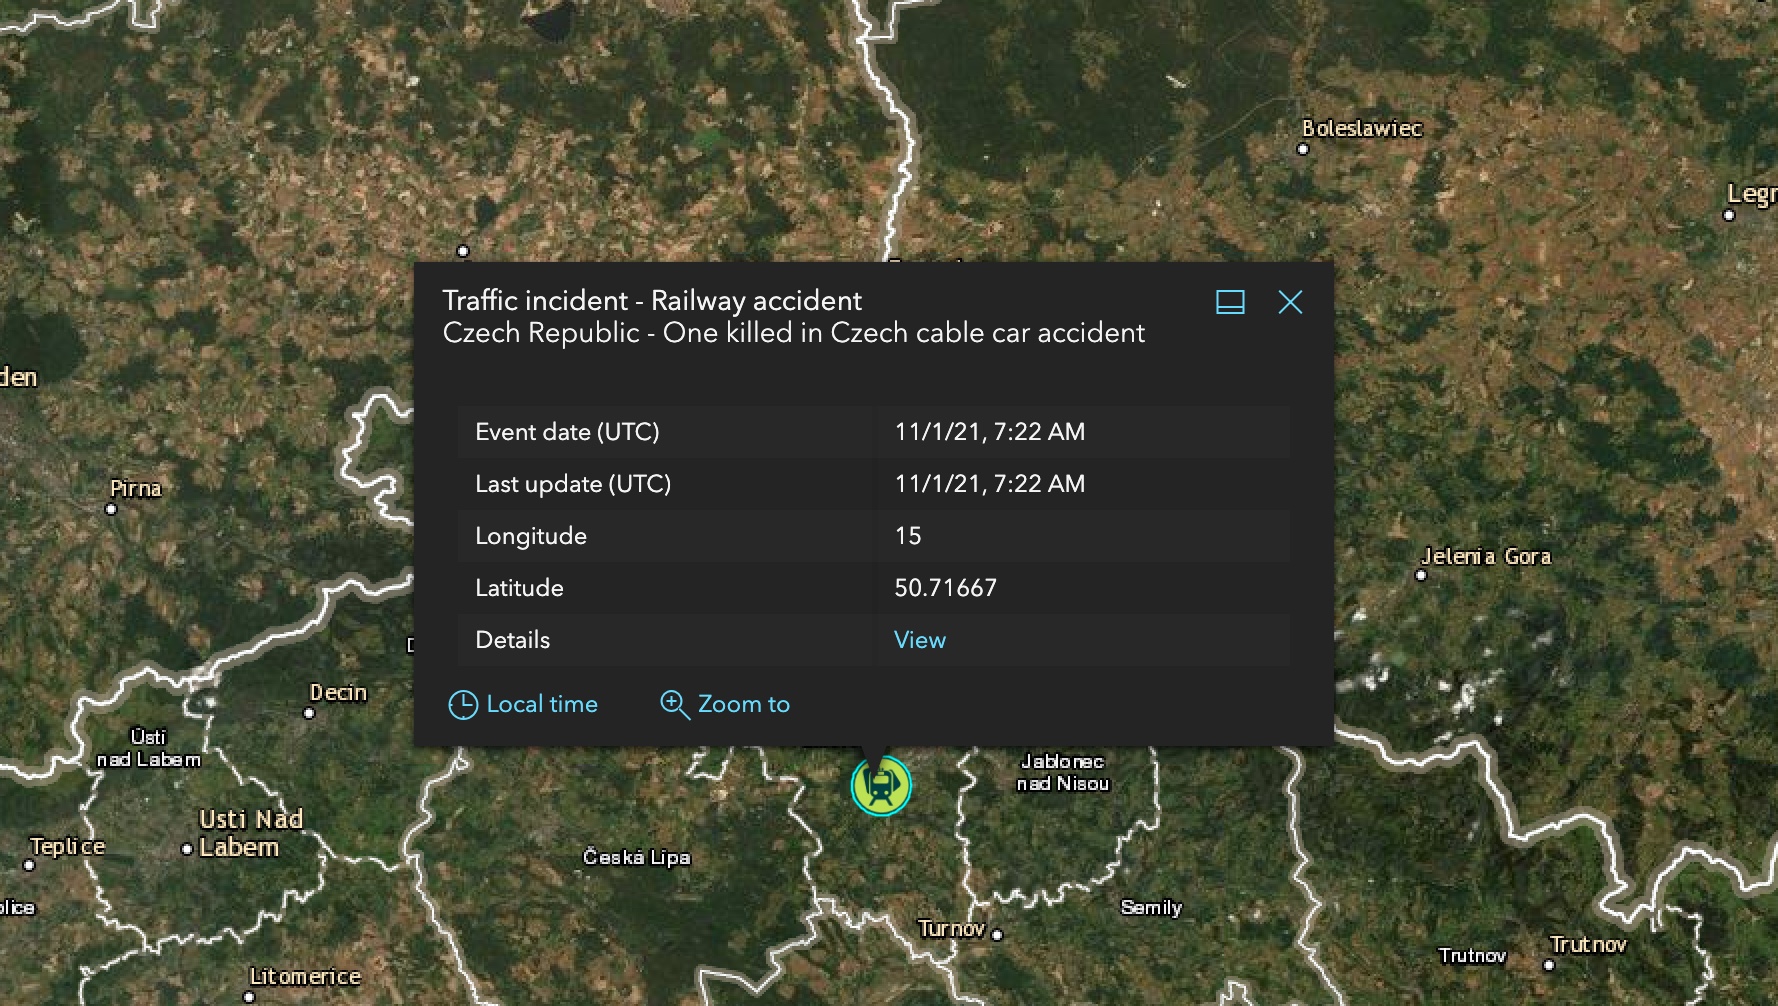Click the Last update (UTC) row value

[x=989, y=484]
